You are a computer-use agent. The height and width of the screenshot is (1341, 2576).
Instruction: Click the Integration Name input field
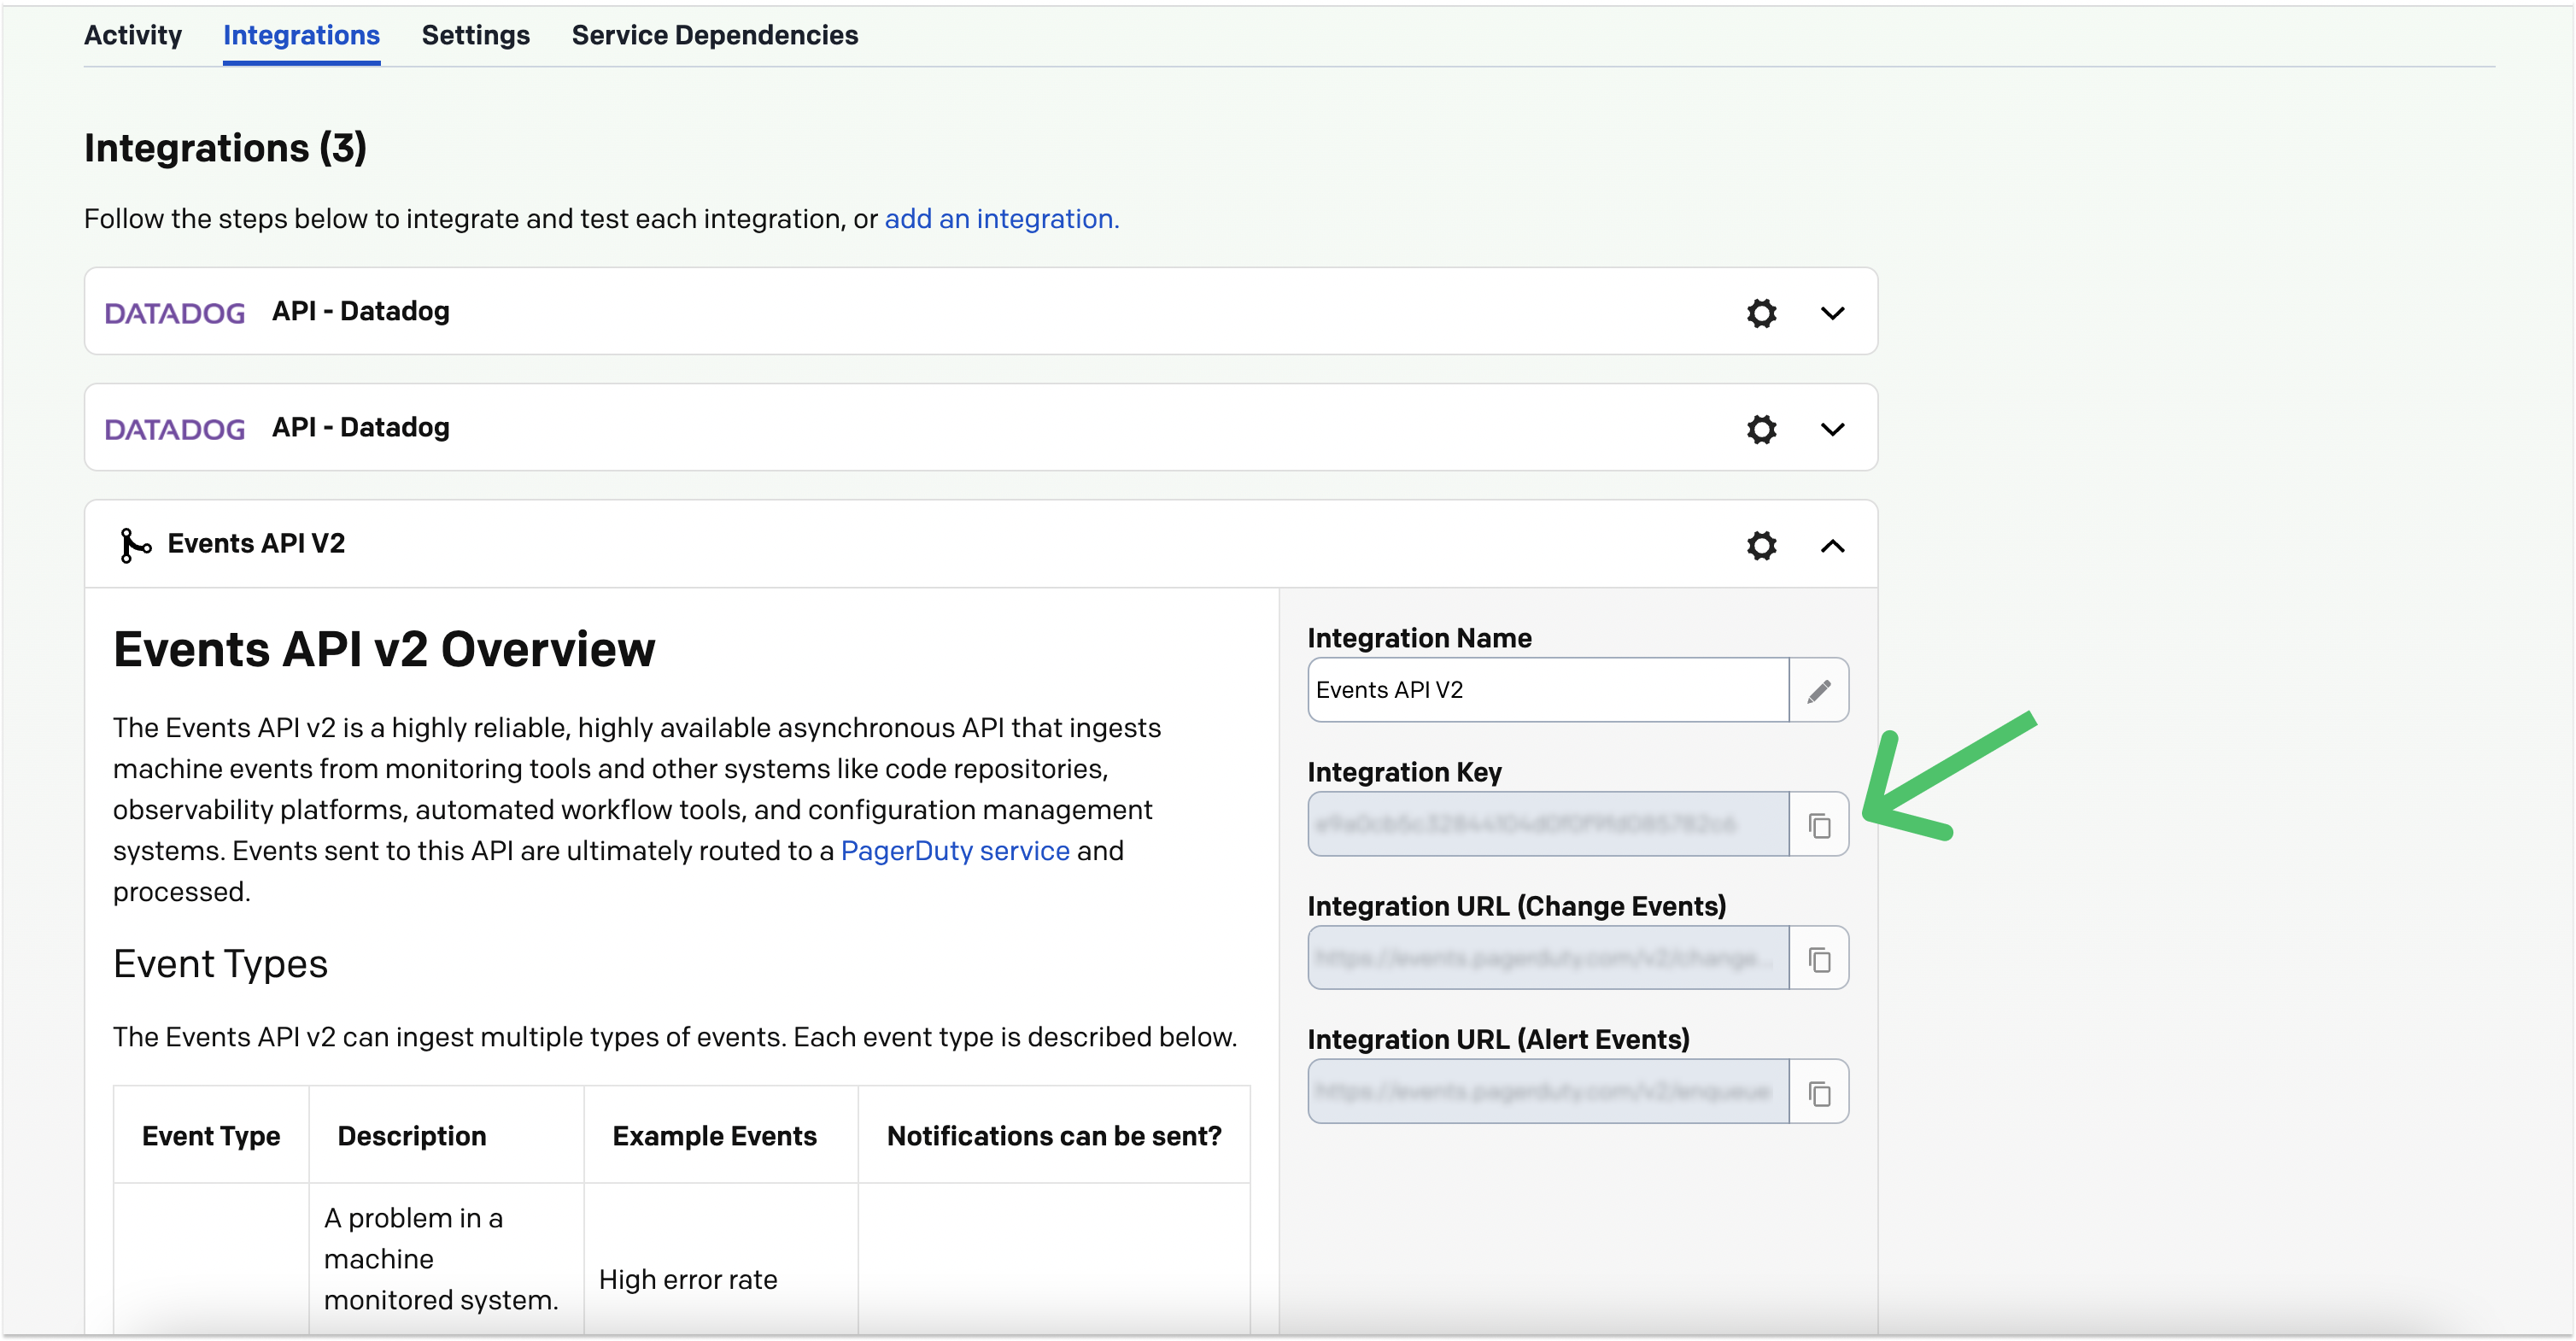(x=1548, y=690)
